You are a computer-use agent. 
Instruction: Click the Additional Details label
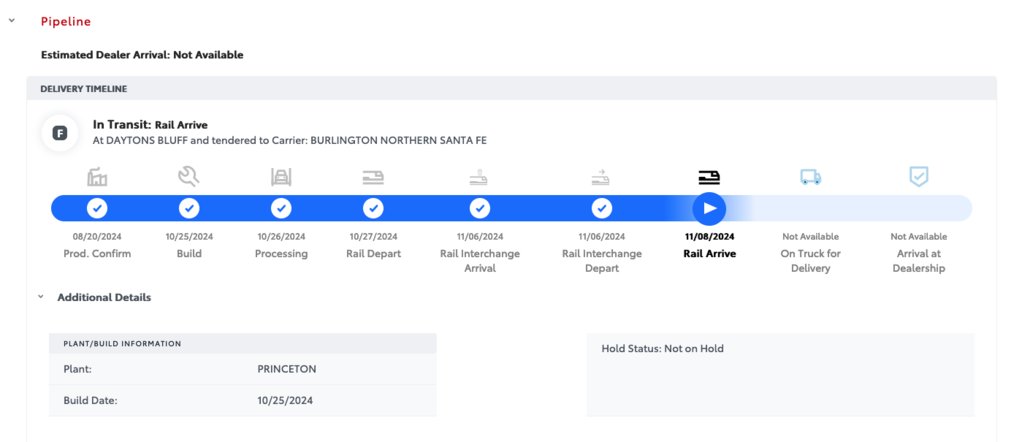click(104, 297)
